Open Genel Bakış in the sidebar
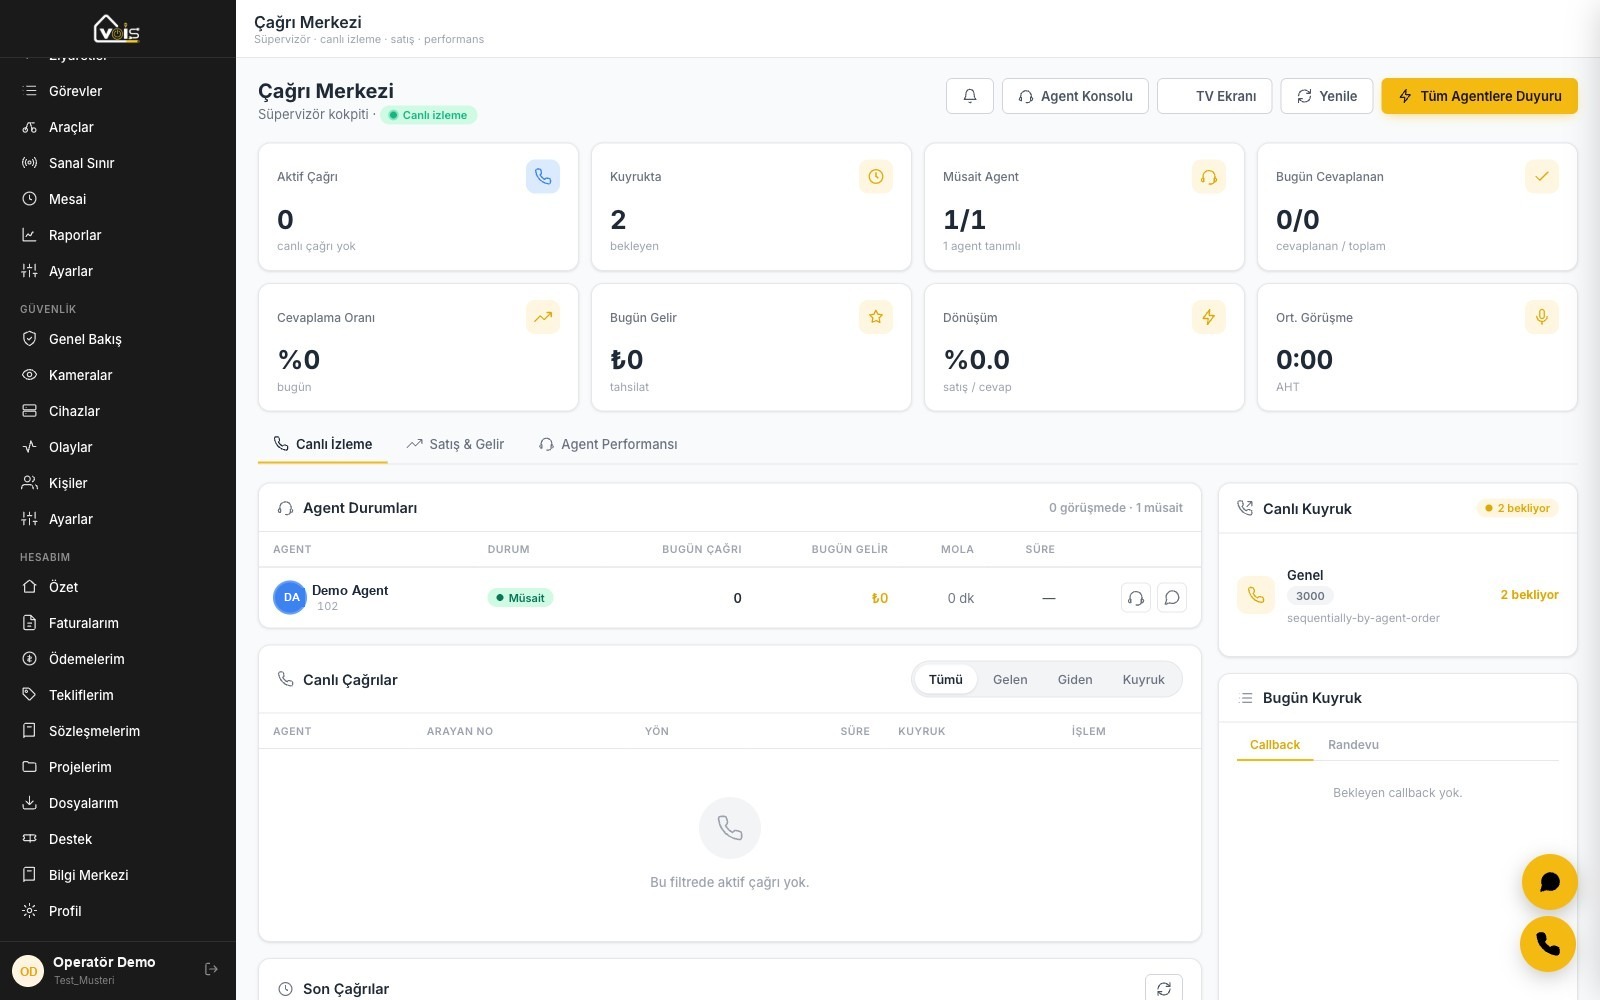 point(118,339)
